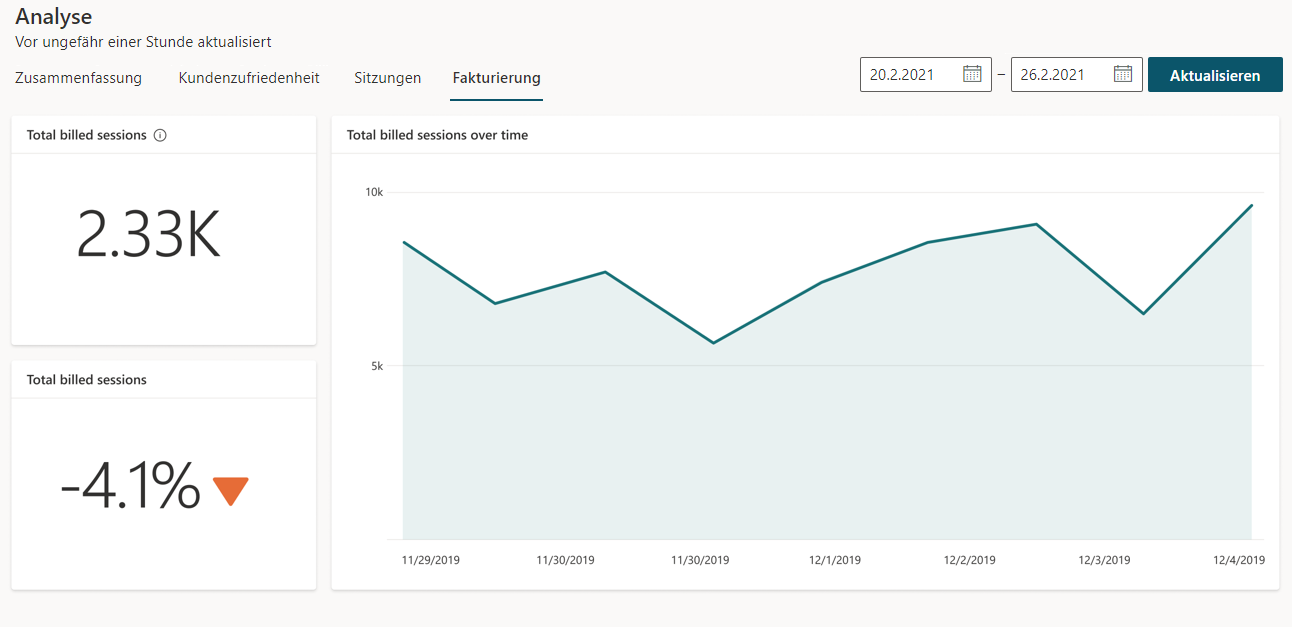The width and height of the screenshot is (1292, 627).
Task: Click the 11/29/2019 x-axis date label
Action: (431, 560)
